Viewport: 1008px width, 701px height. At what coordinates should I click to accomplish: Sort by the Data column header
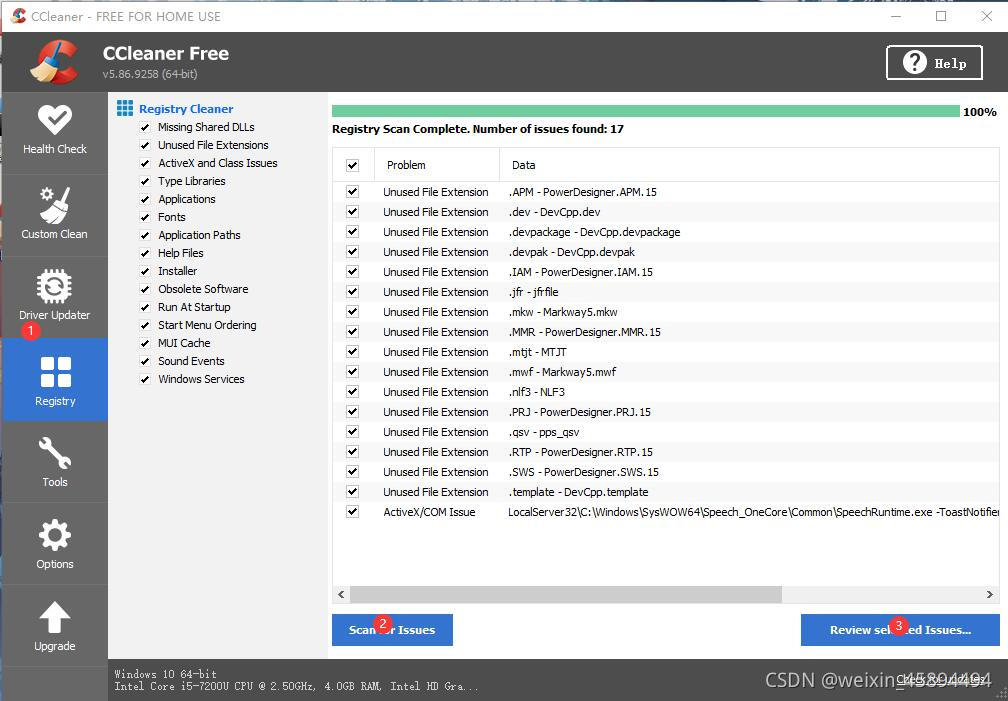(749, 165)
